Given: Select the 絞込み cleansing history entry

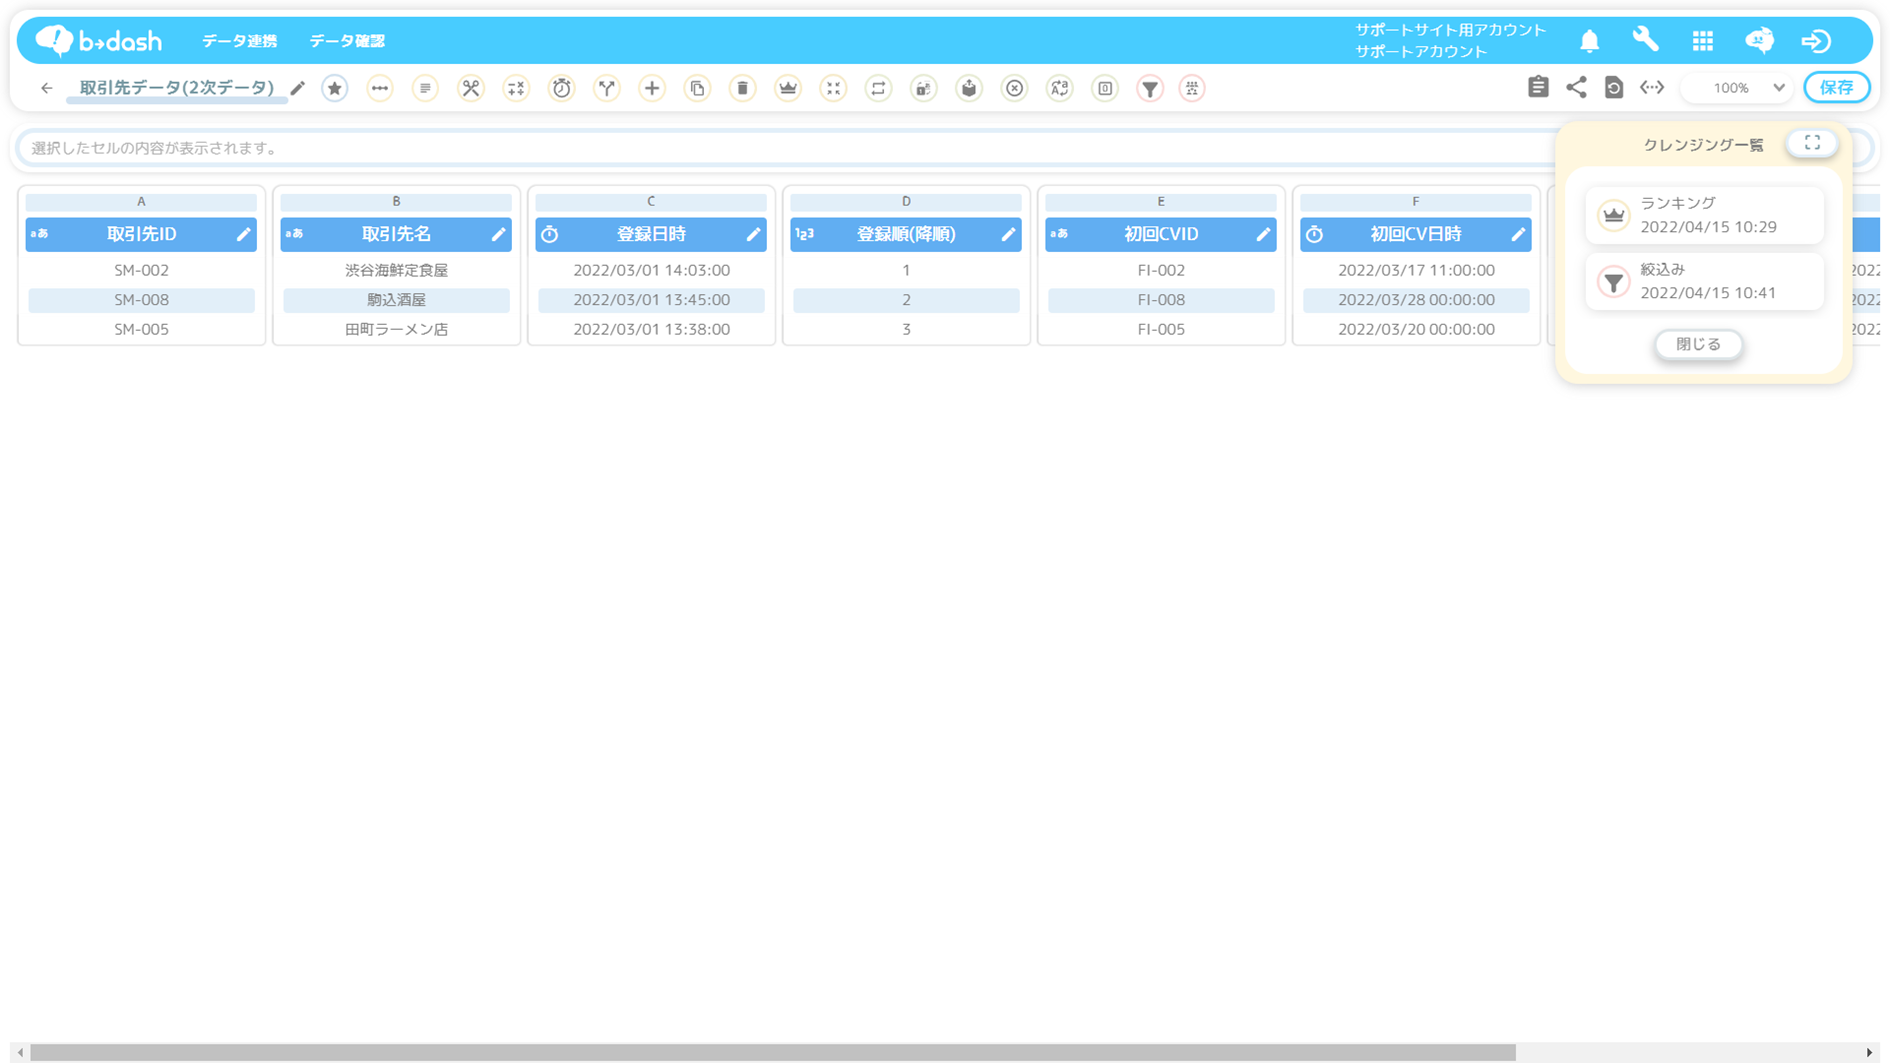Looking at the screenshot, I should [1704, 281].
